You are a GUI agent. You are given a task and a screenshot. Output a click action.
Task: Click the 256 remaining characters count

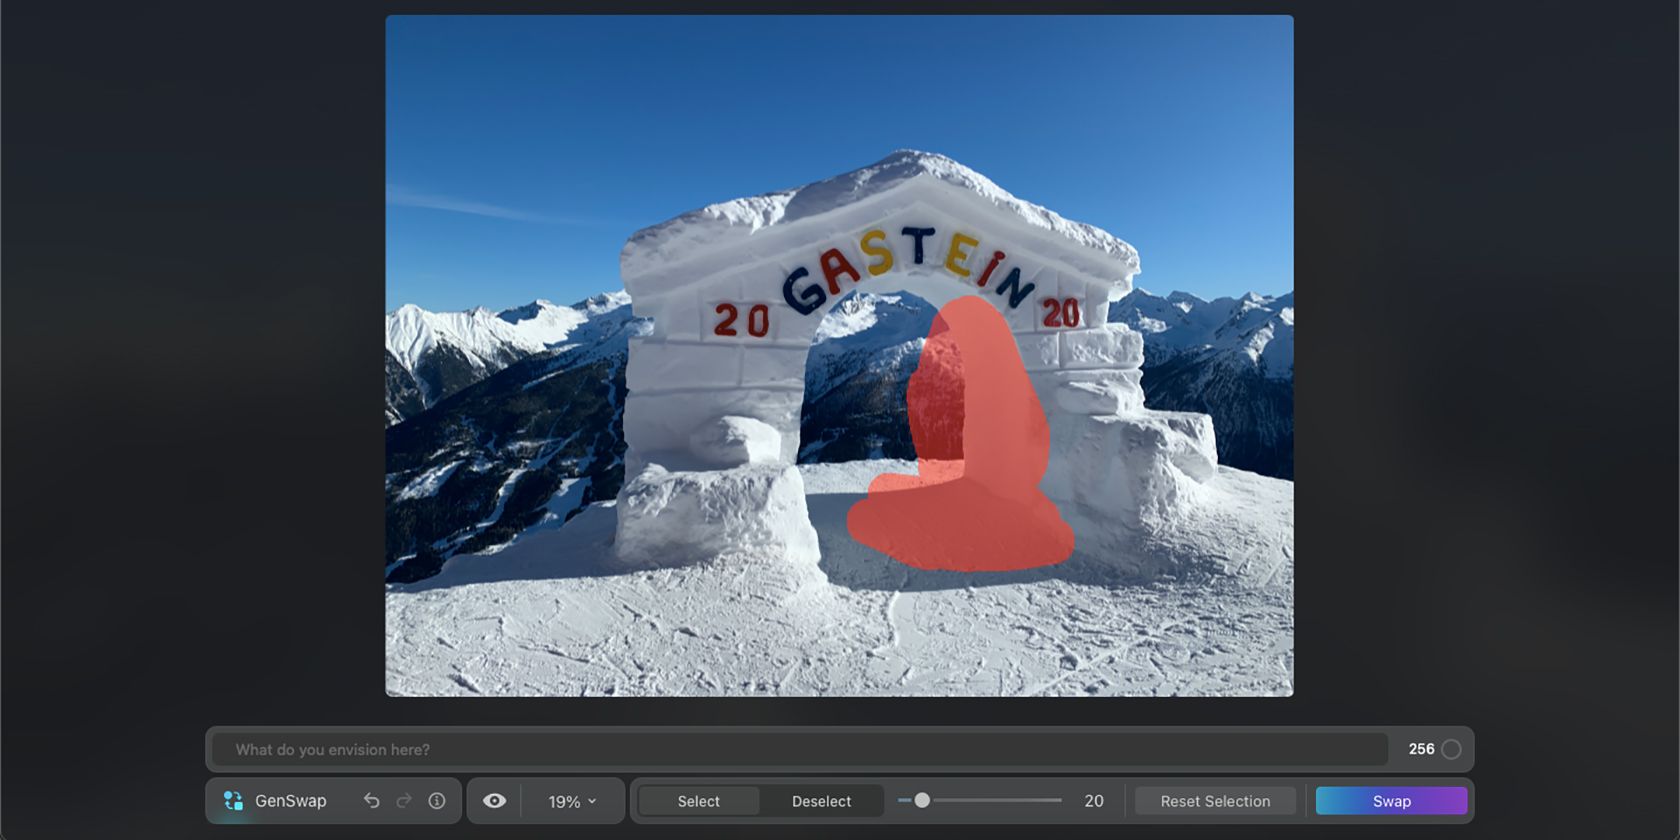pos(1421,749)
